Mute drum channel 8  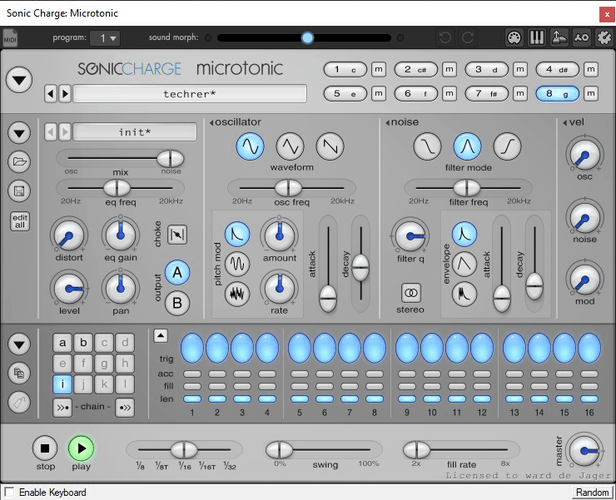(591, 93)
